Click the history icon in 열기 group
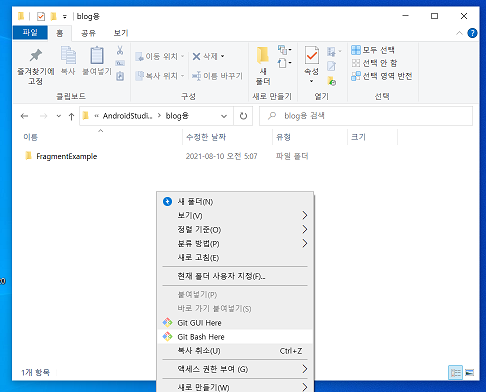Viewport: 486px width, 392px height. tap(331, 81)
